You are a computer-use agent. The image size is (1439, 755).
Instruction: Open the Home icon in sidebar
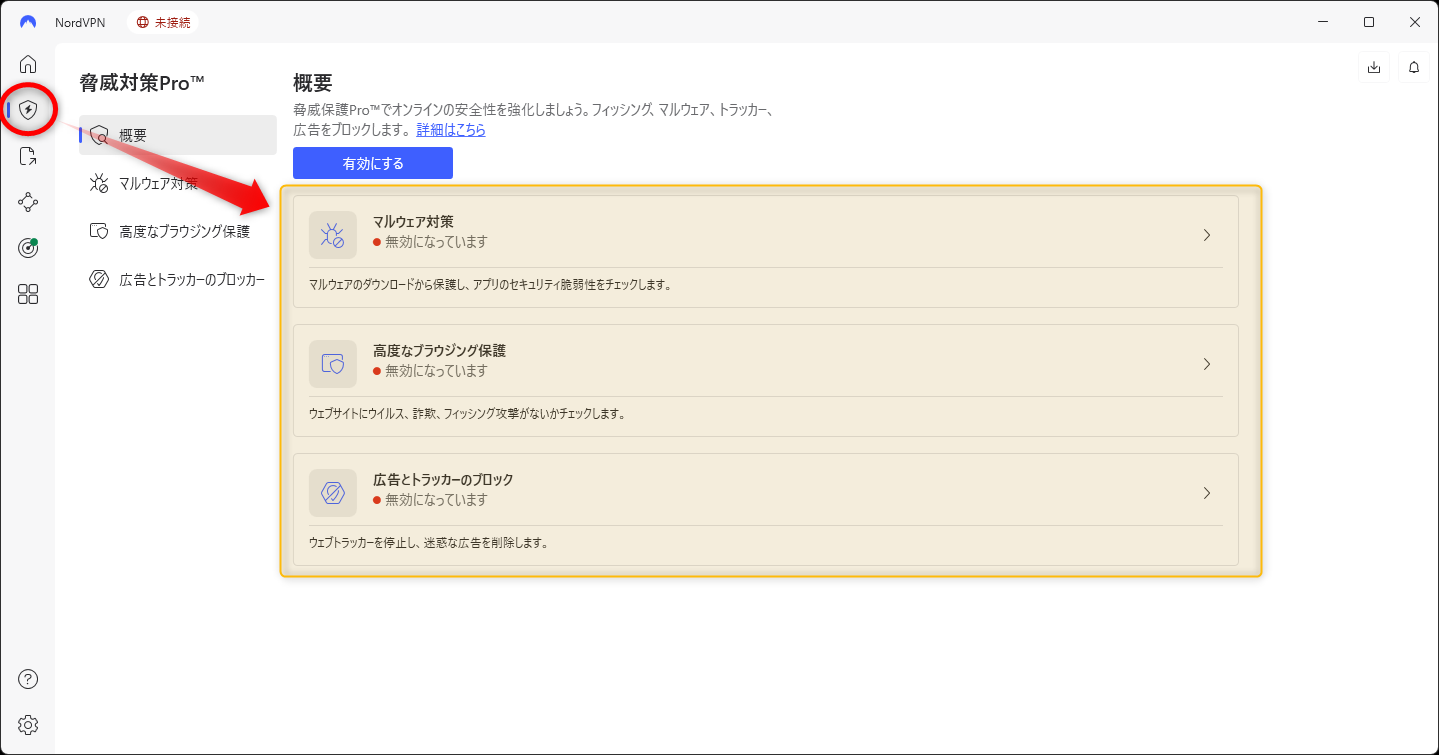click(x=28, y=64)
